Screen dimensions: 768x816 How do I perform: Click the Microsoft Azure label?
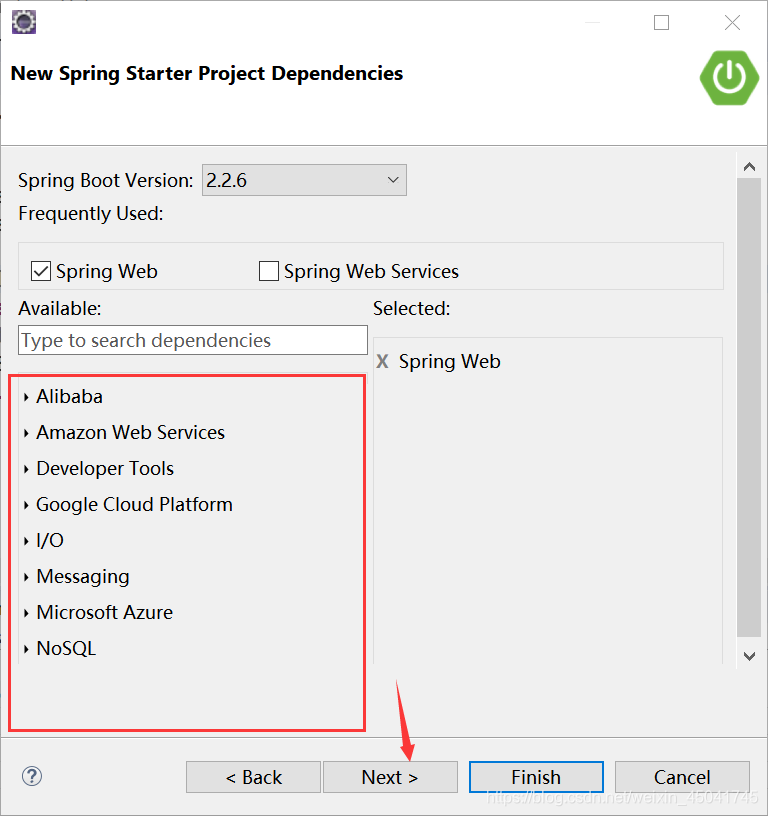coord(105,612)
